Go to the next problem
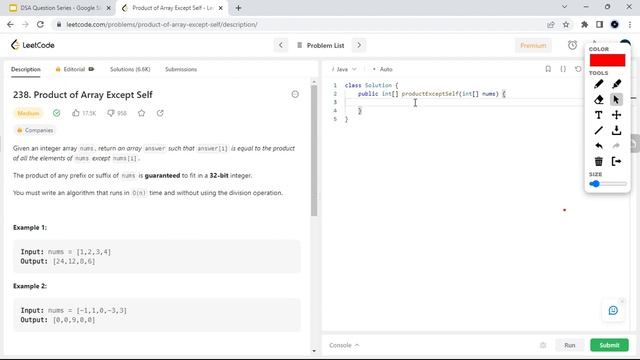This screenshot has height=360, width=640. click(359, 45)
